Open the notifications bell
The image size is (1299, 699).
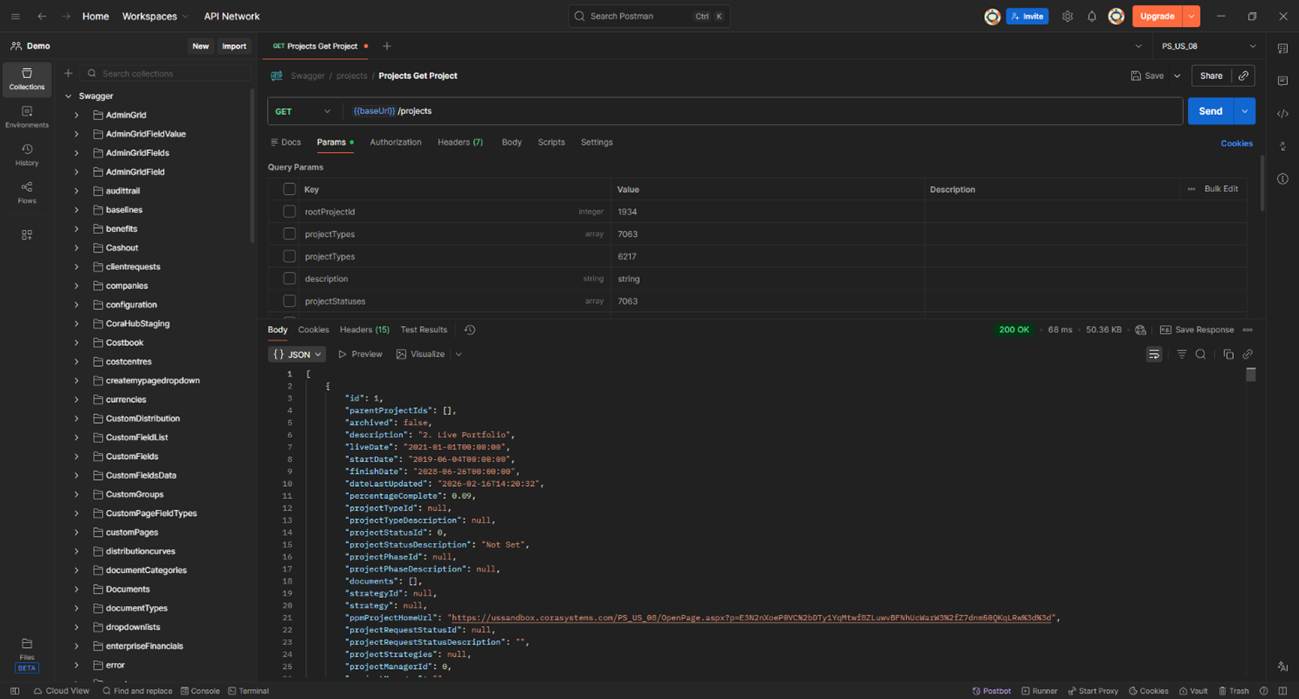(x=1092, y=16)
